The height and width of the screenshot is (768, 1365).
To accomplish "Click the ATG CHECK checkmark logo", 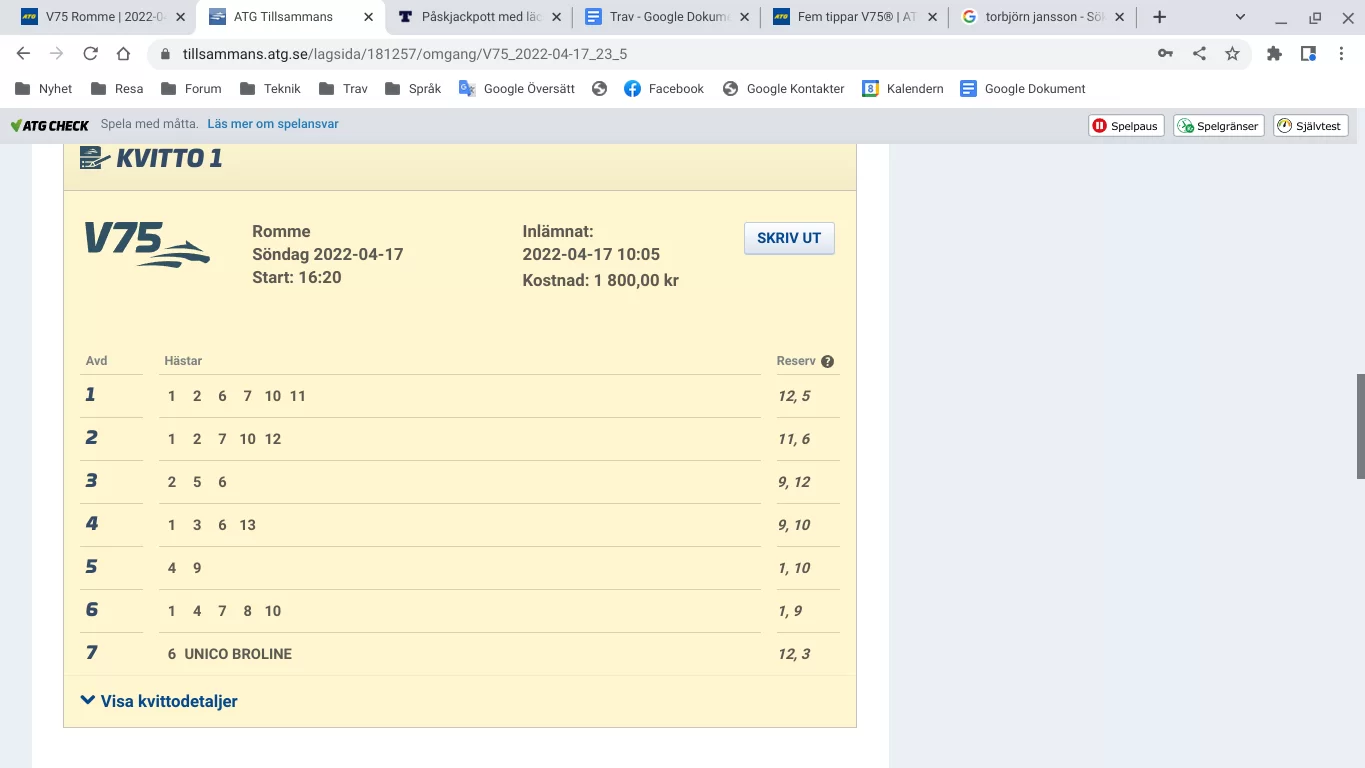I will coord(17,124).
